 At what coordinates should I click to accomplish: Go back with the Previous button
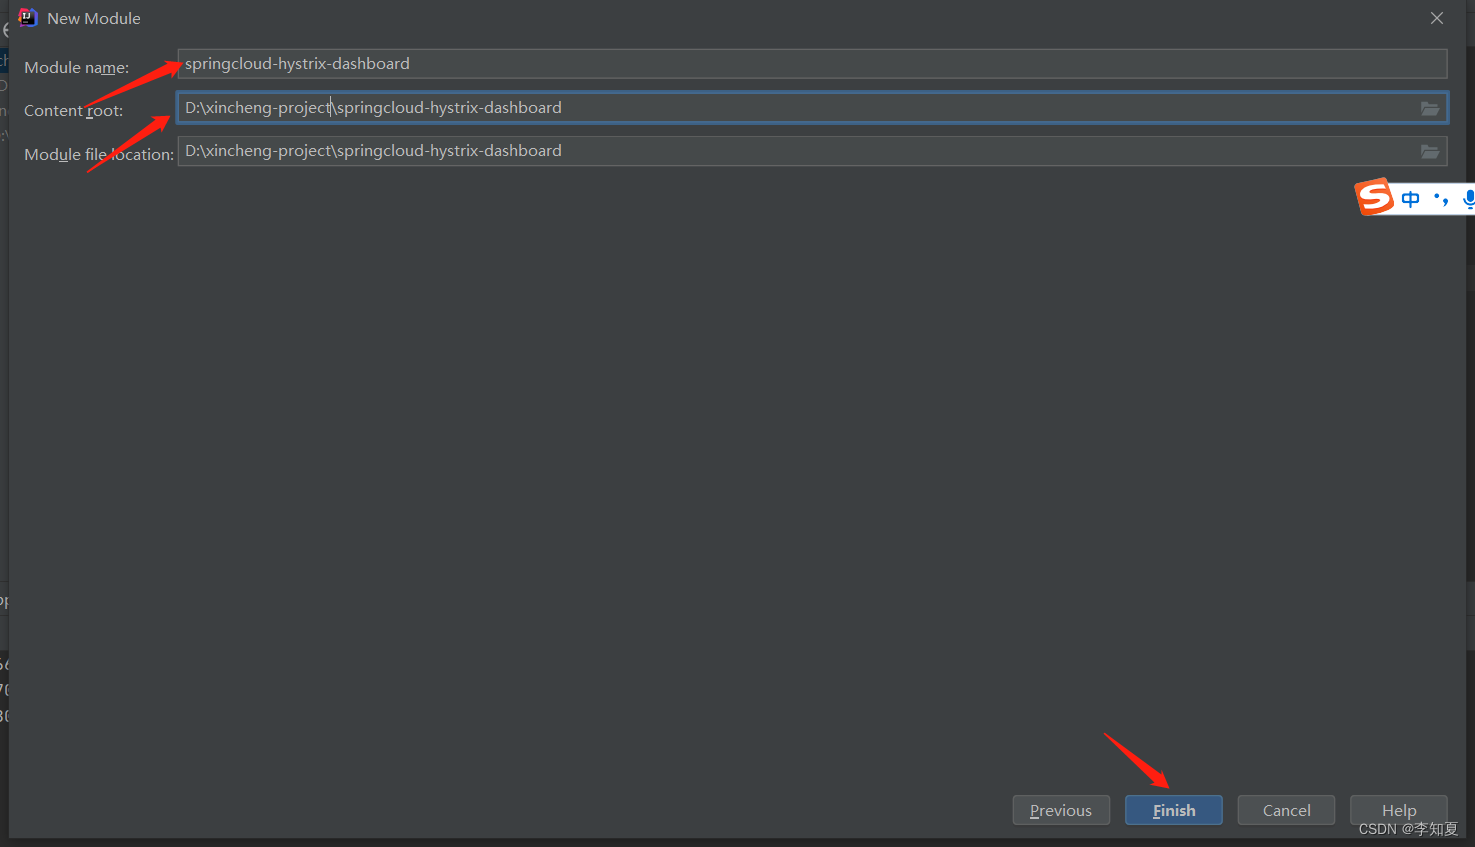click(1061, 810)
